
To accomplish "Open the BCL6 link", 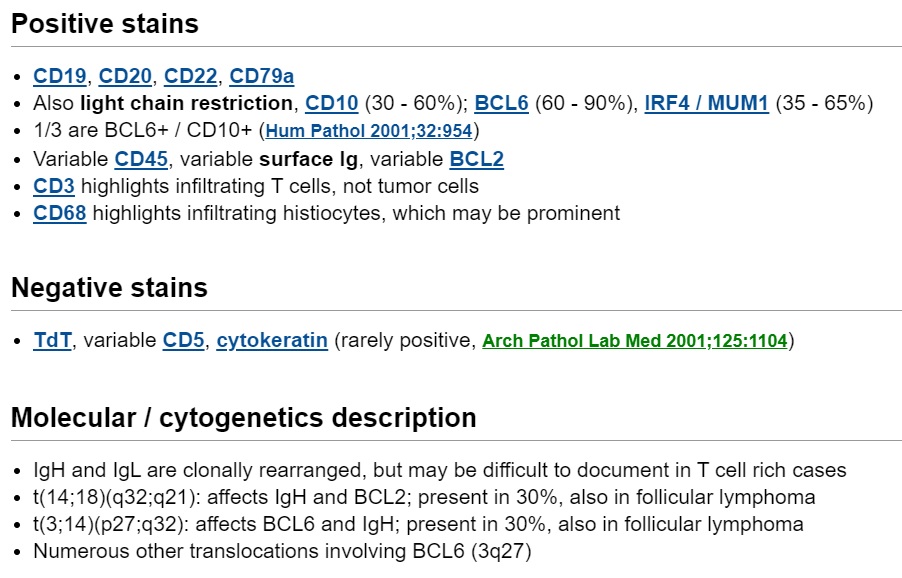I will pyautogui.click(x=501, y=103).
